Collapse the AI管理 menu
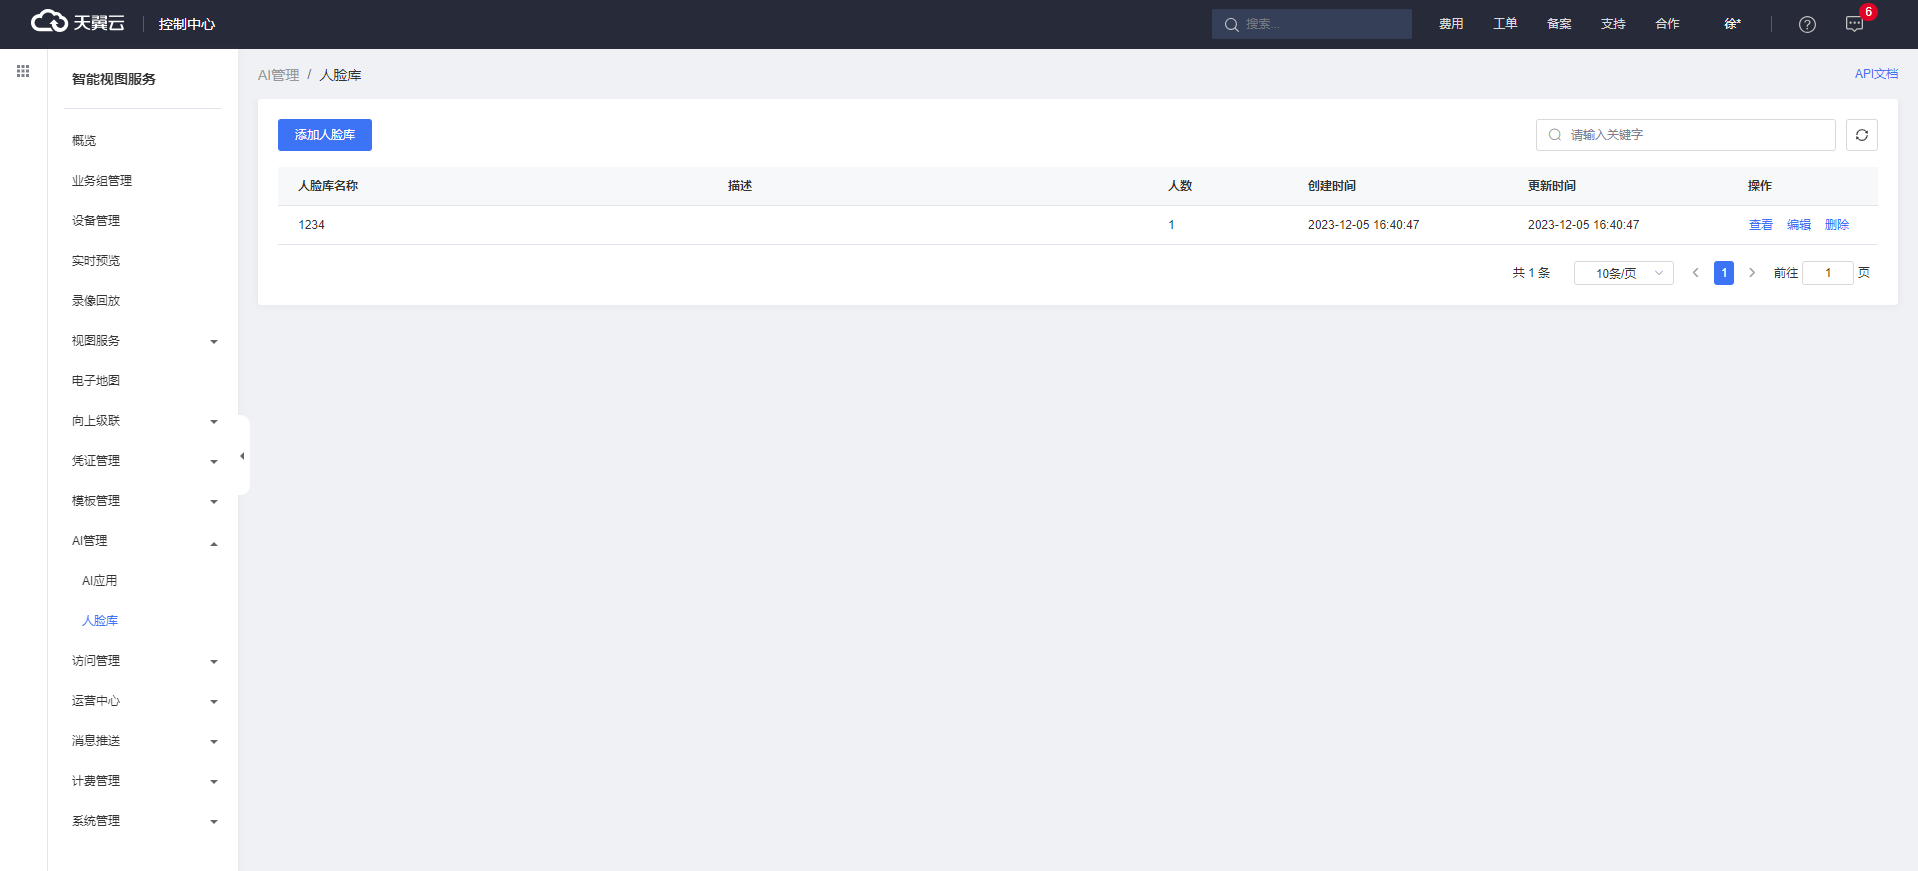Image resolution: width=1918 pixels, height=871 pixels. click(144, 541)
